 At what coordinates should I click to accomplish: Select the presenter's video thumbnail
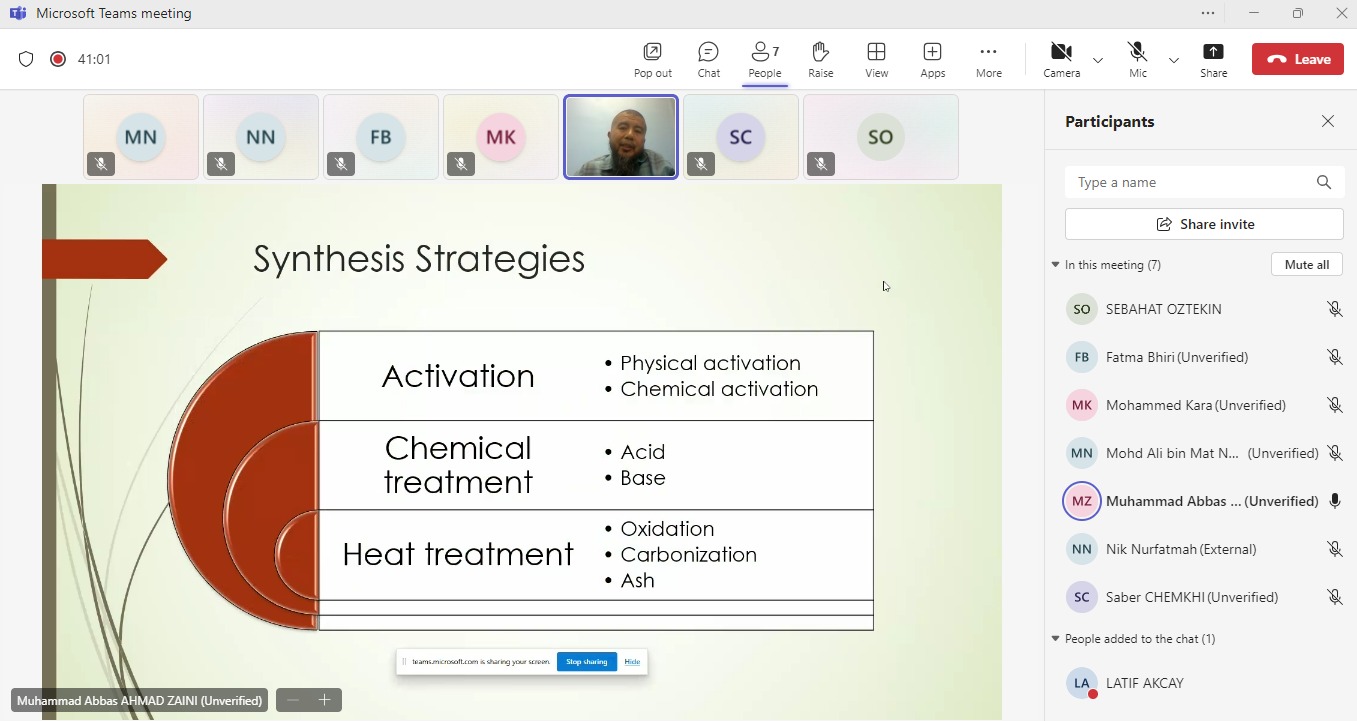(621, 137)
